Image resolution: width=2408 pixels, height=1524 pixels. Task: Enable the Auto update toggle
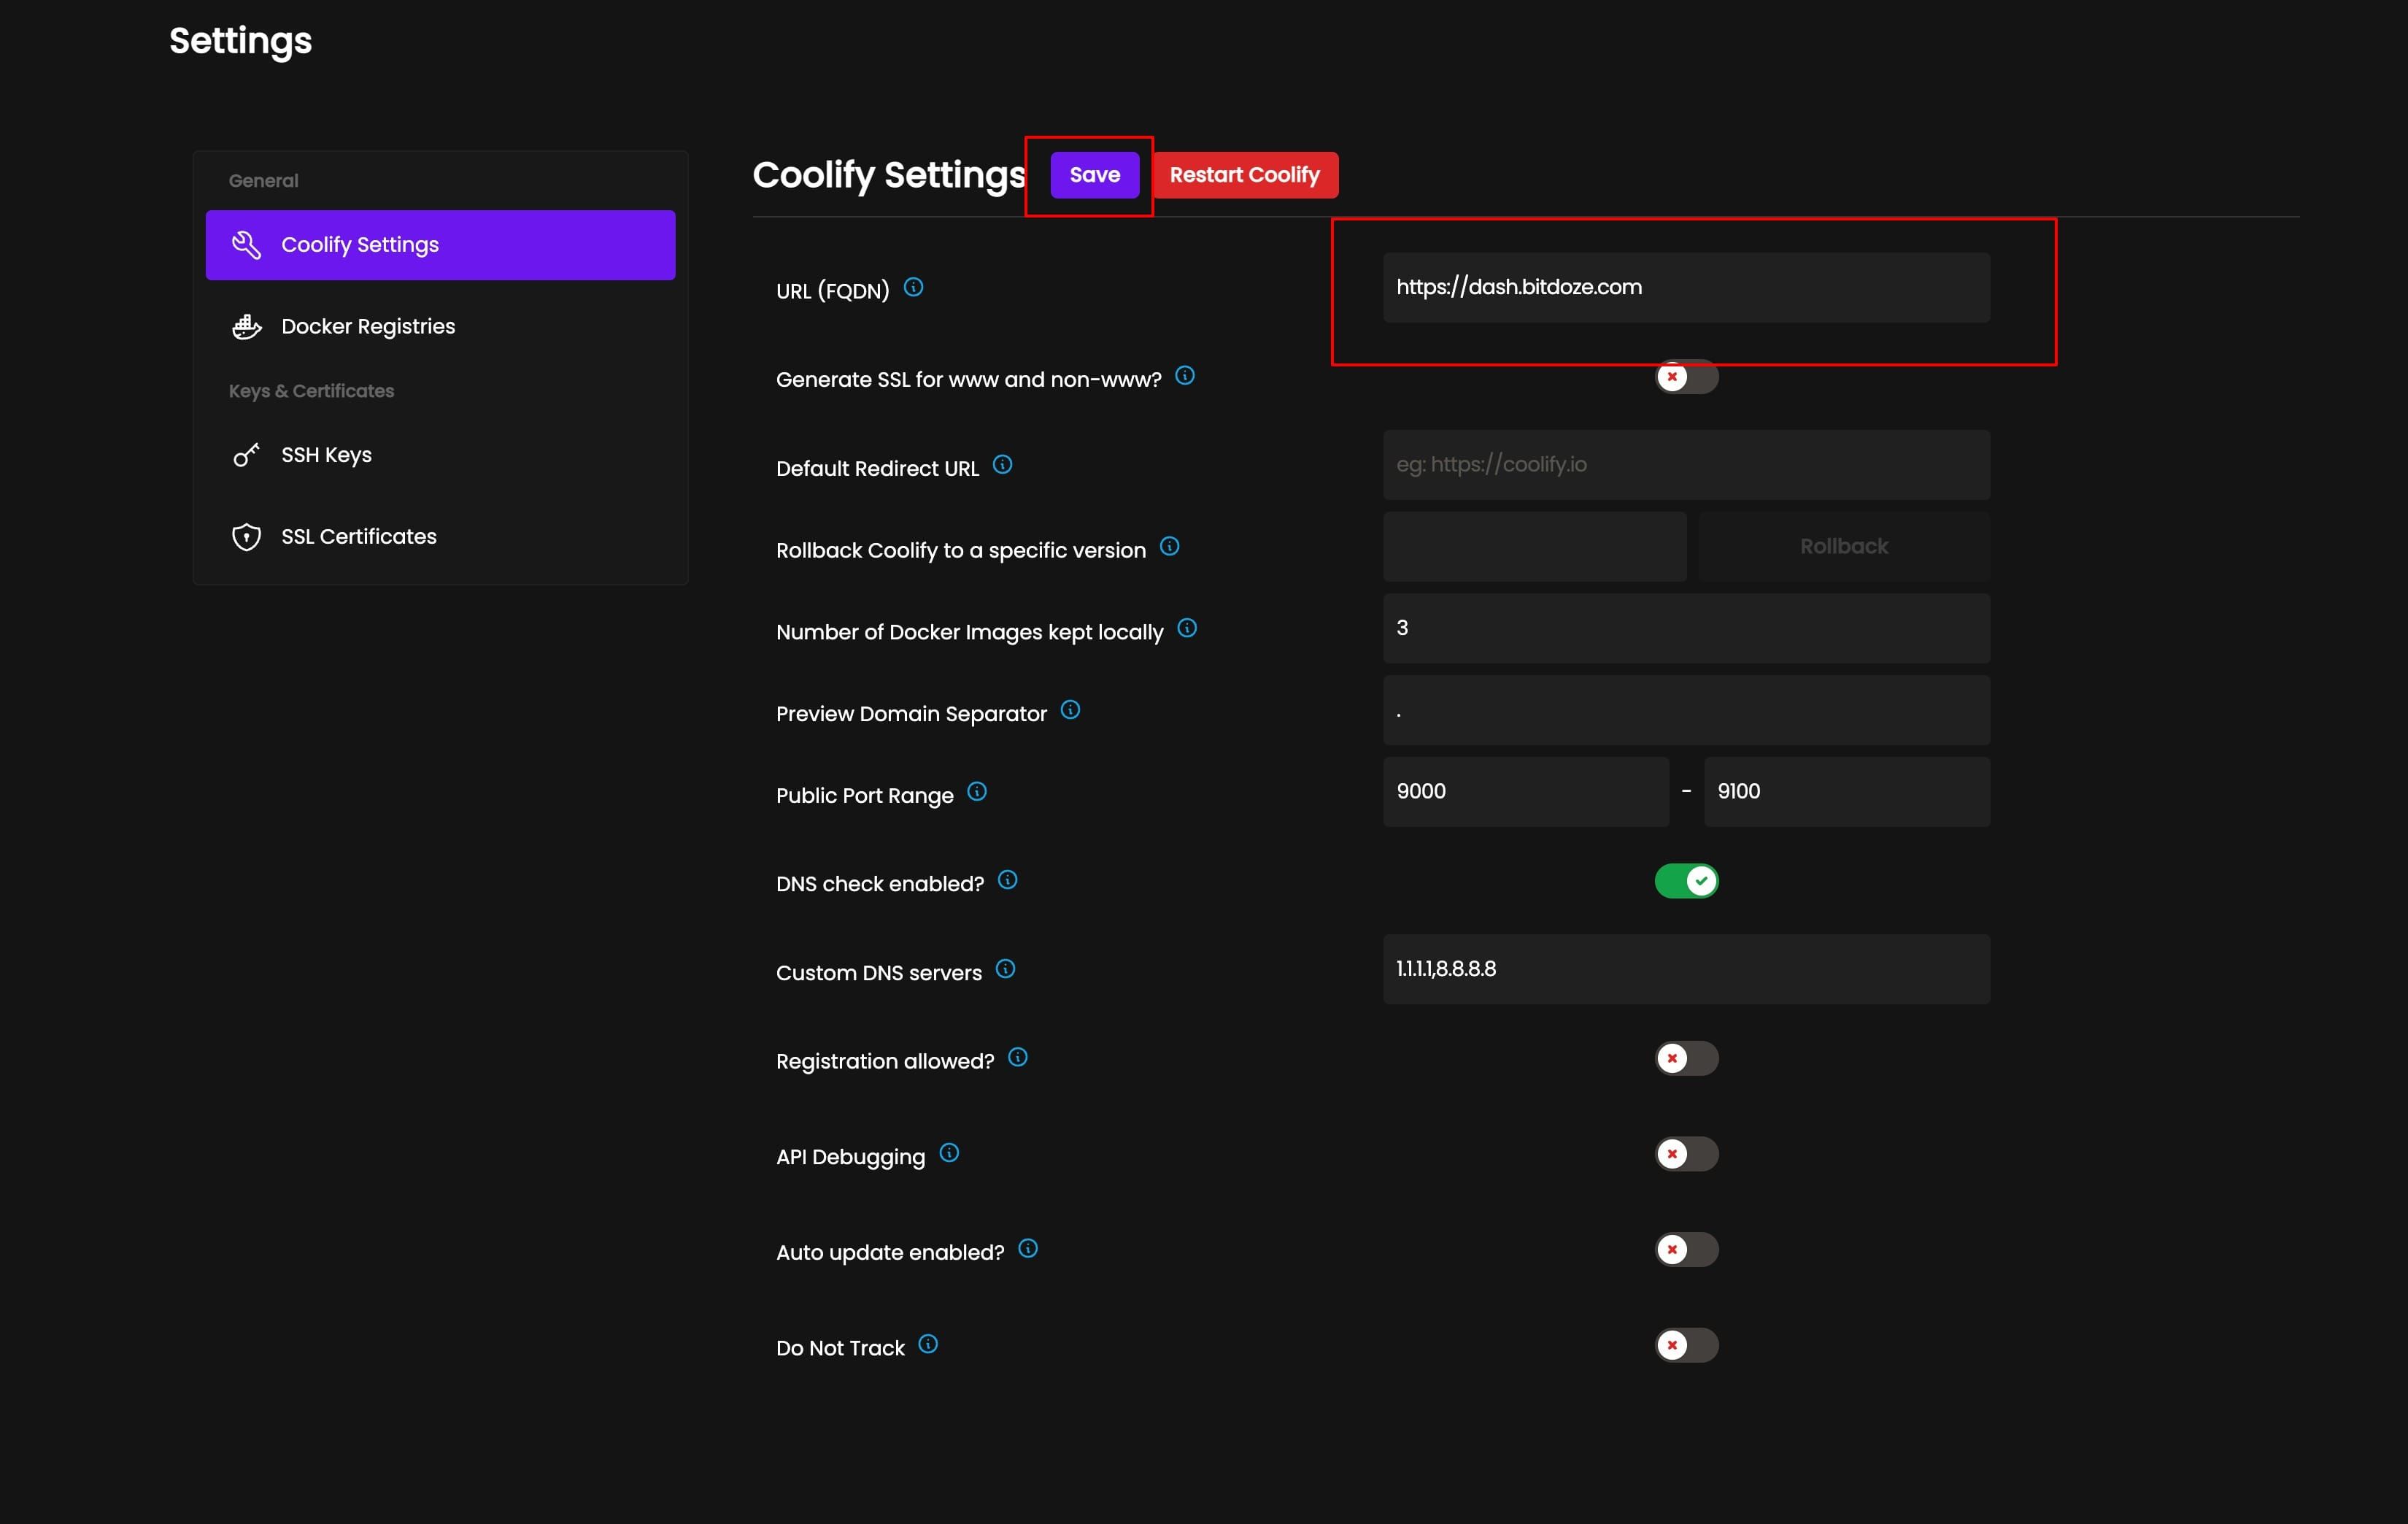(x=1686, y=1249)
